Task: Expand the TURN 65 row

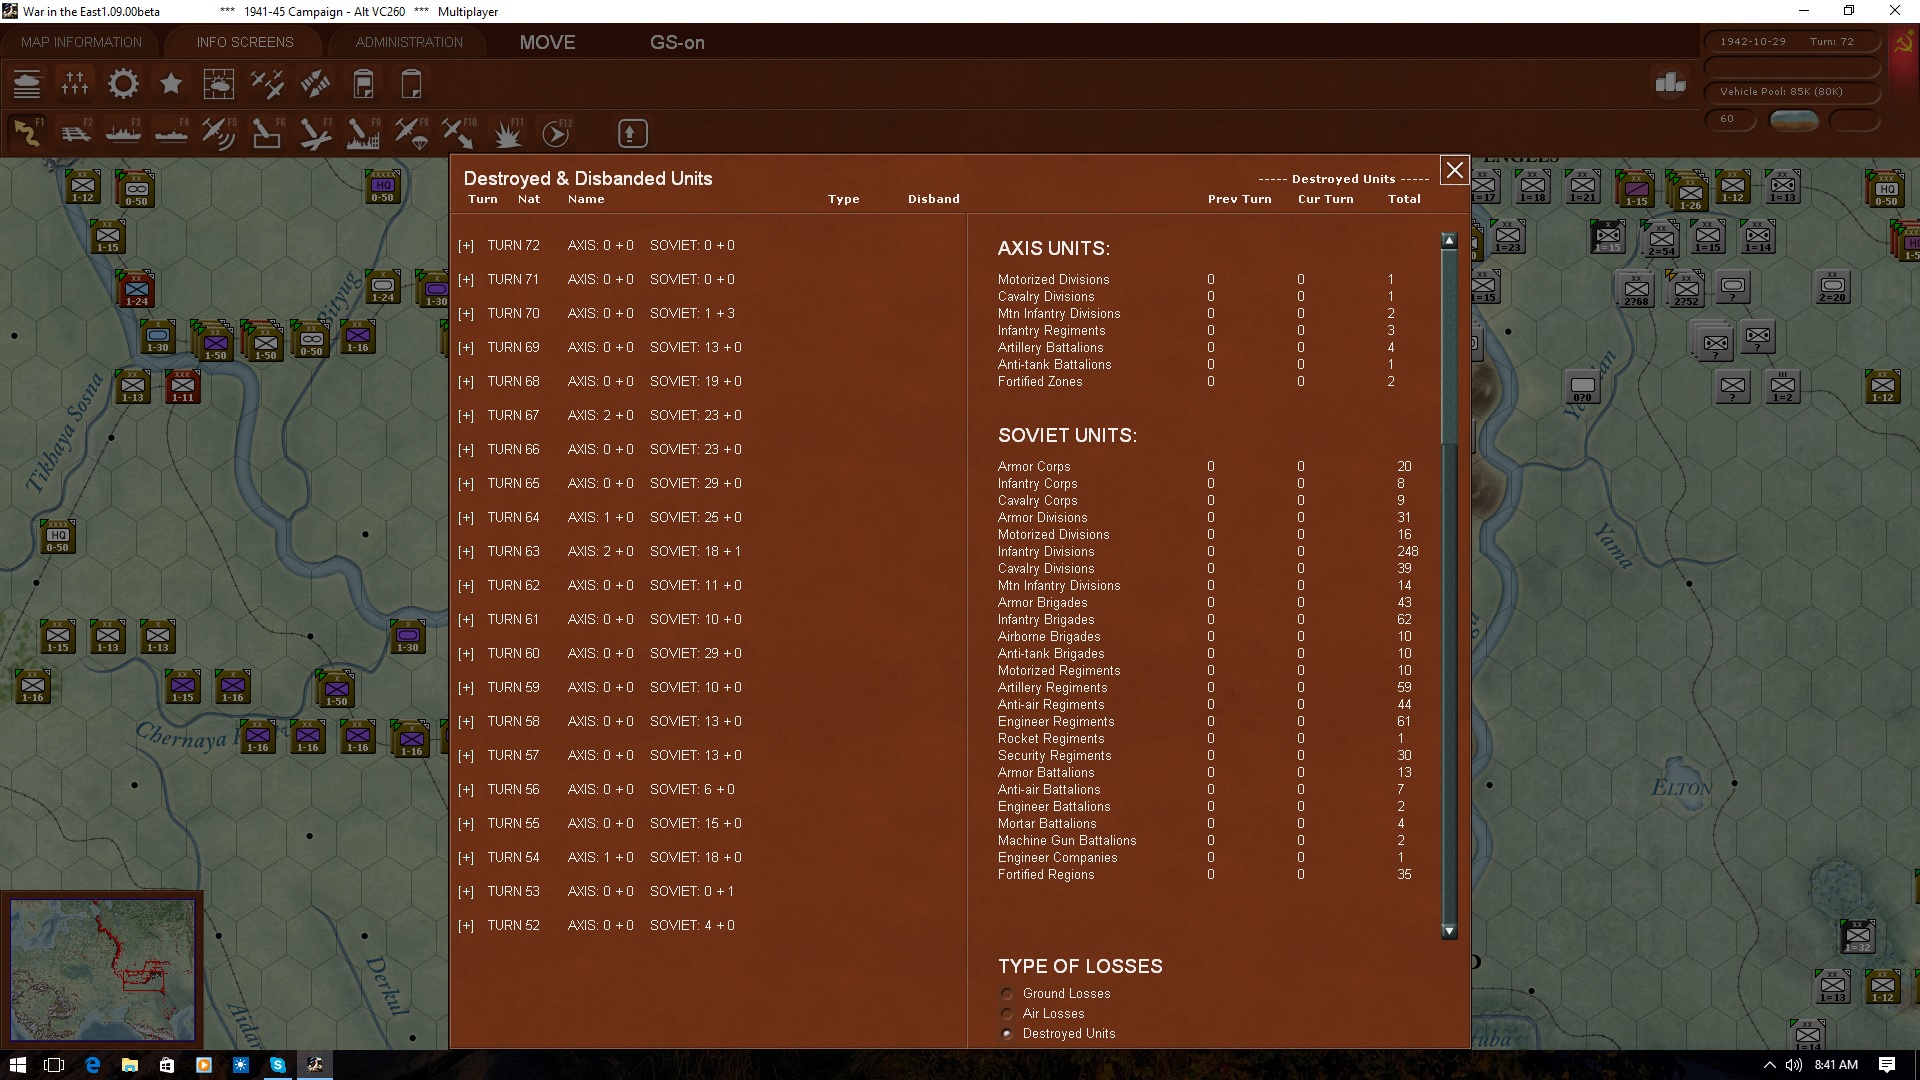Action: coord(466,484)
